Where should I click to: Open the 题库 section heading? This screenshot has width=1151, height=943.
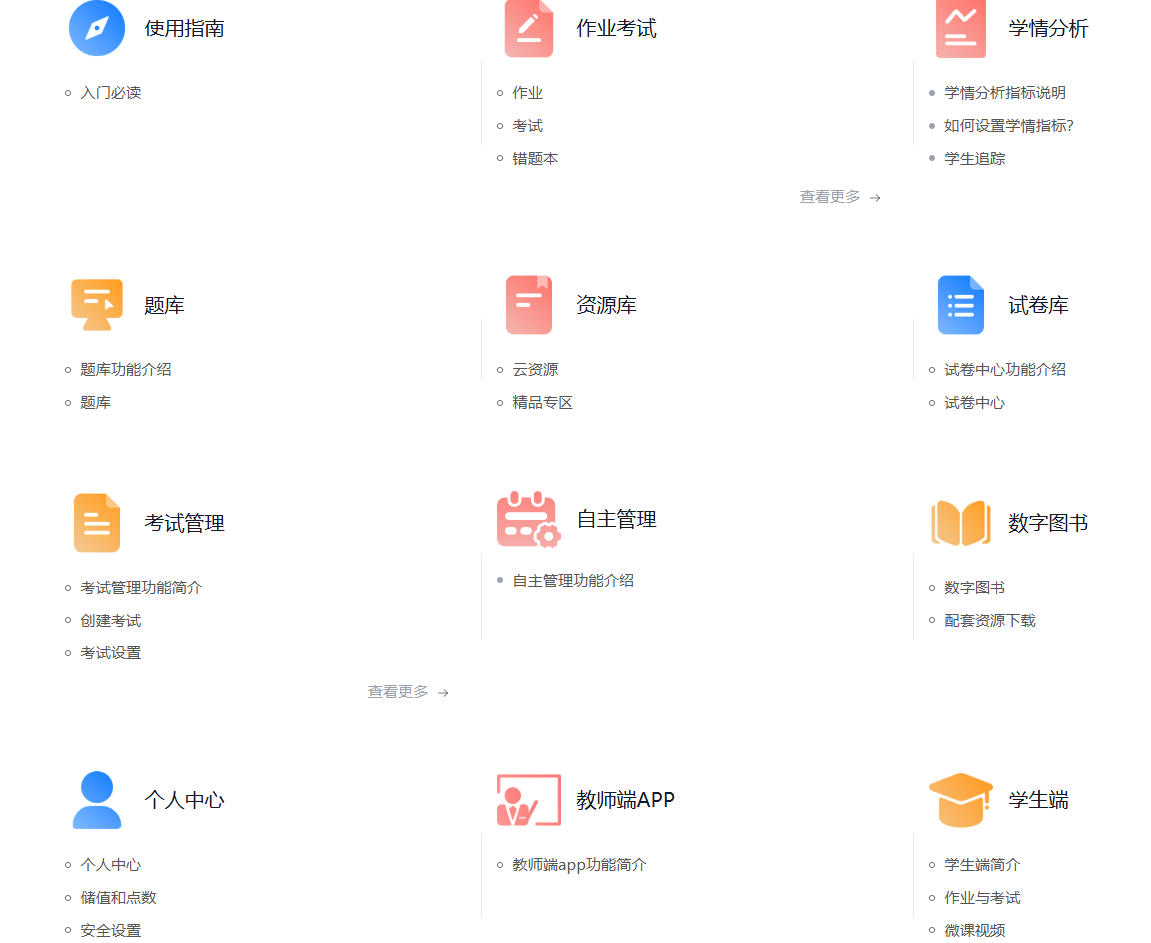[164, 305]
